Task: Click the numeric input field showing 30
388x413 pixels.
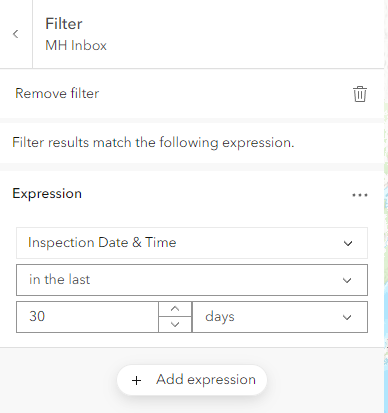Action: coord(87,317)
